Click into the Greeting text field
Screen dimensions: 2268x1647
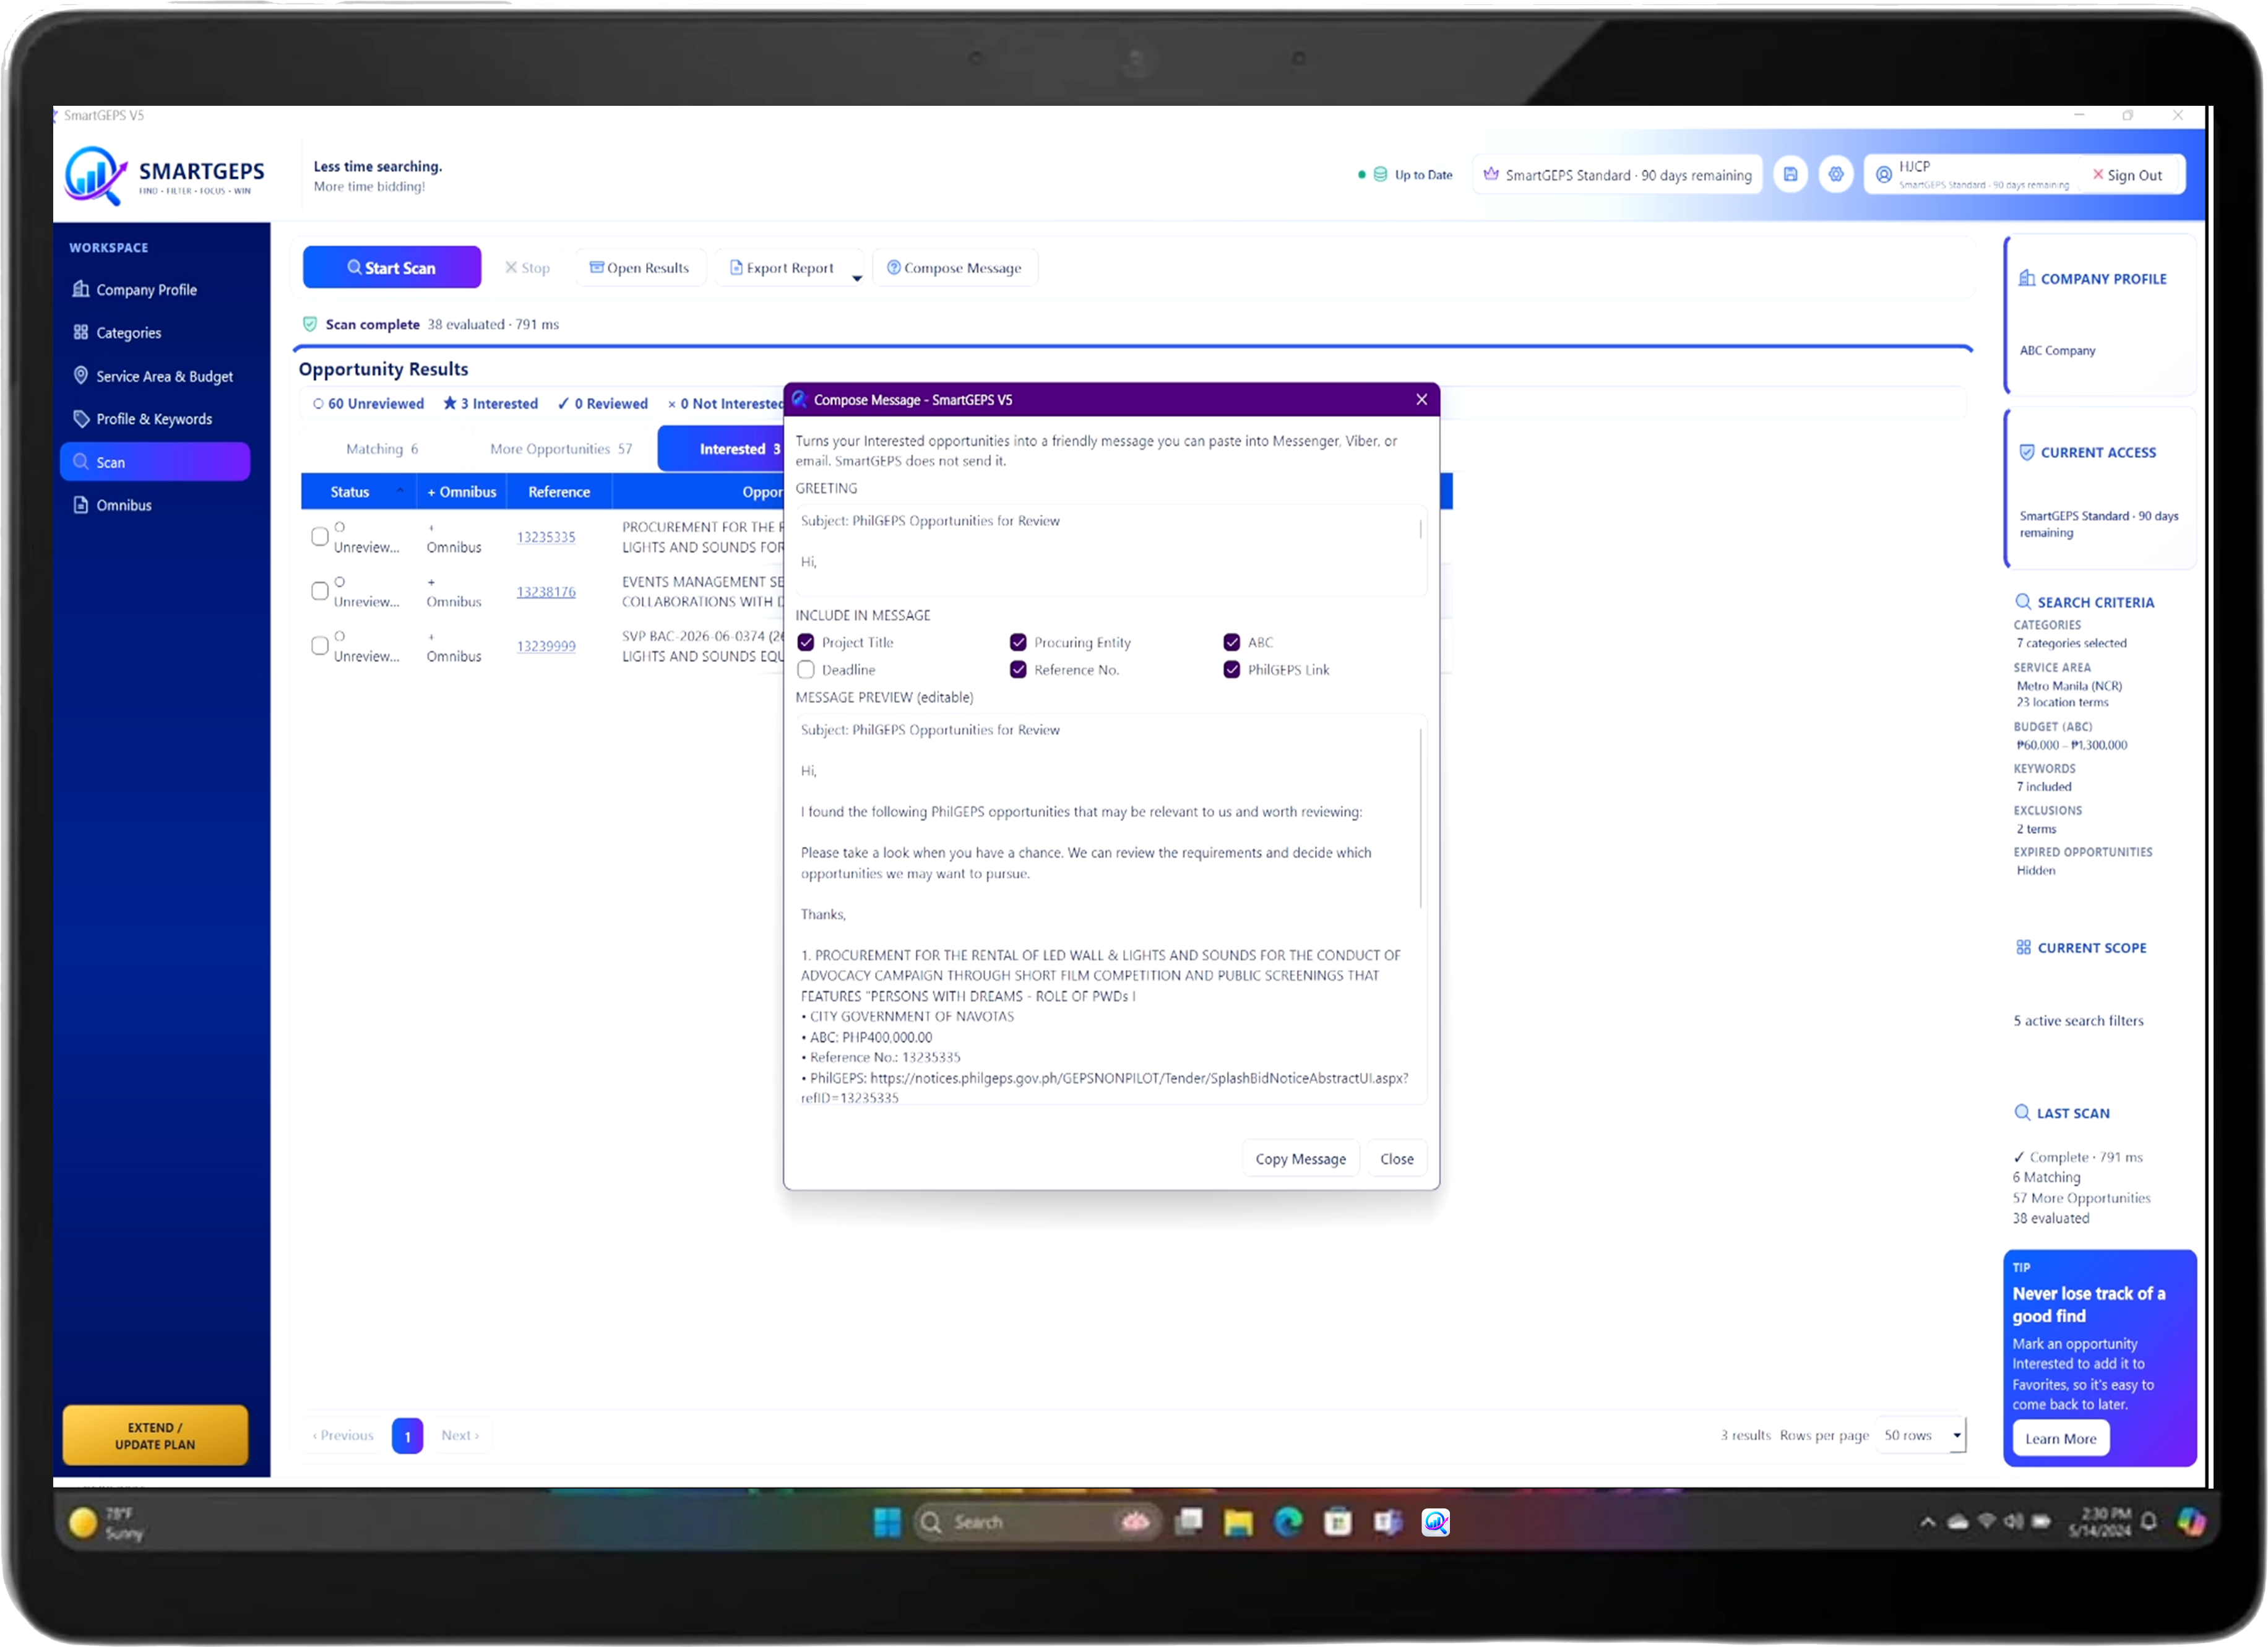(1111, 550)
